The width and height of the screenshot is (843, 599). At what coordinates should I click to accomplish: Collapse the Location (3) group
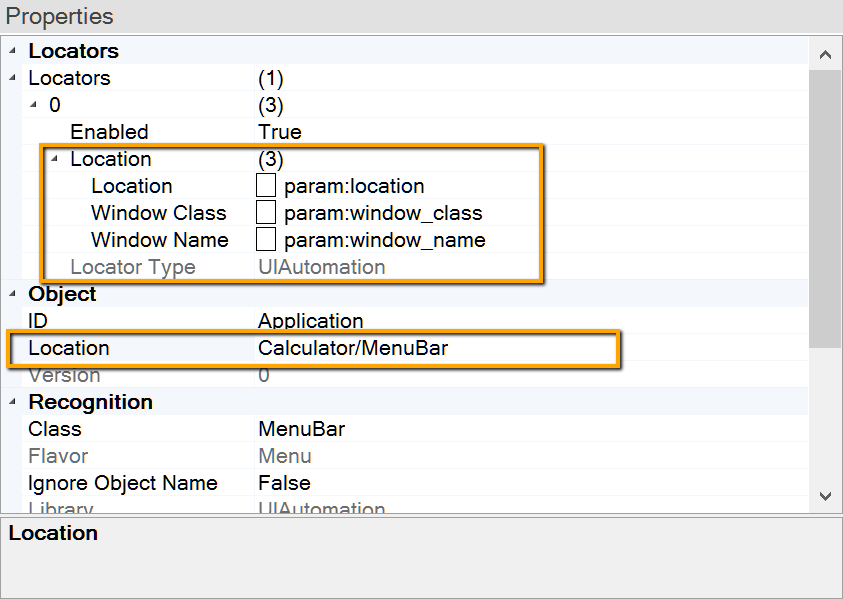click(x=54, y=159)
